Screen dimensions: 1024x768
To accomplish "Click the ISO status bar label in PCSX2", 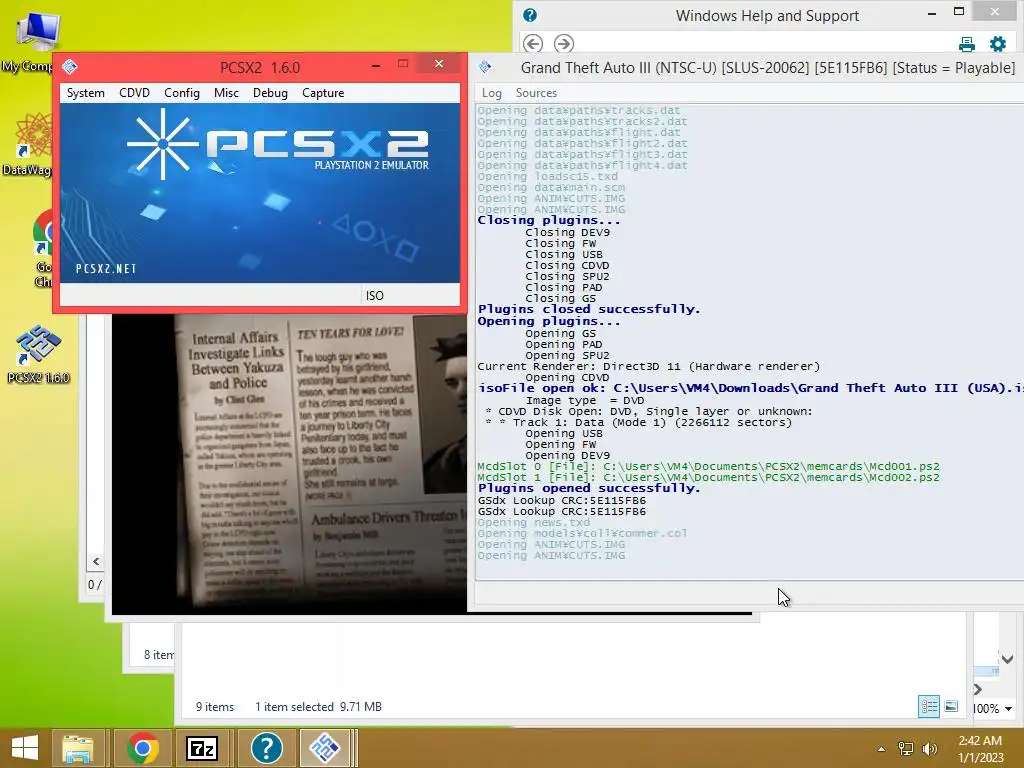I will (375, 296).
